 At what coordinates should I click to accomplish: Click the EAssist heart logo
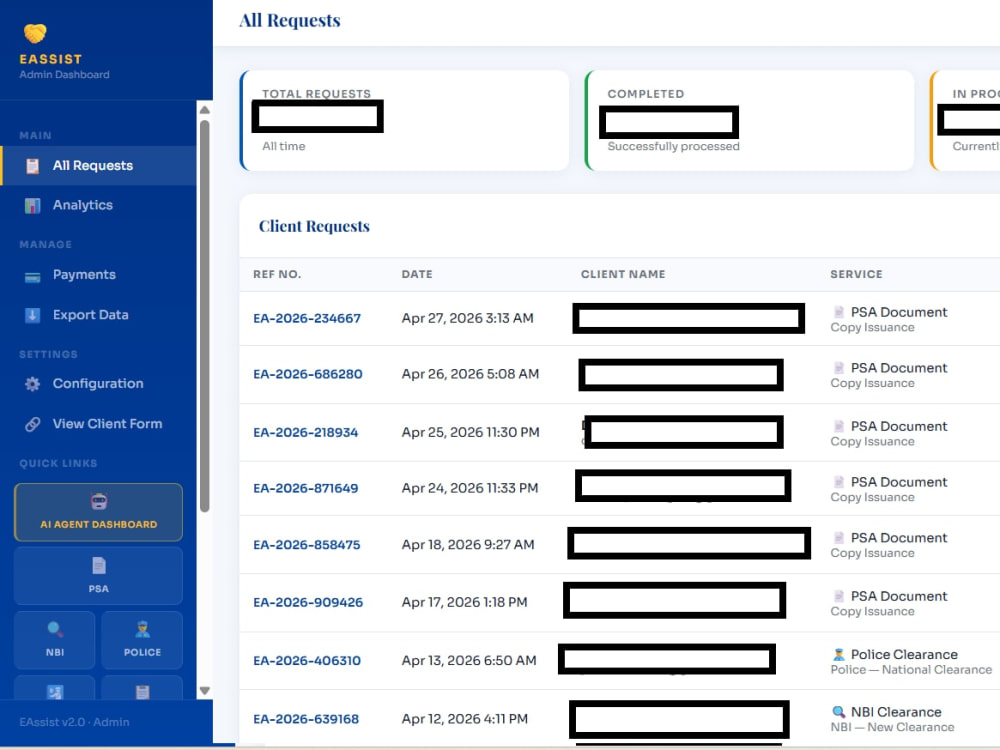click(x=35, y=33)
